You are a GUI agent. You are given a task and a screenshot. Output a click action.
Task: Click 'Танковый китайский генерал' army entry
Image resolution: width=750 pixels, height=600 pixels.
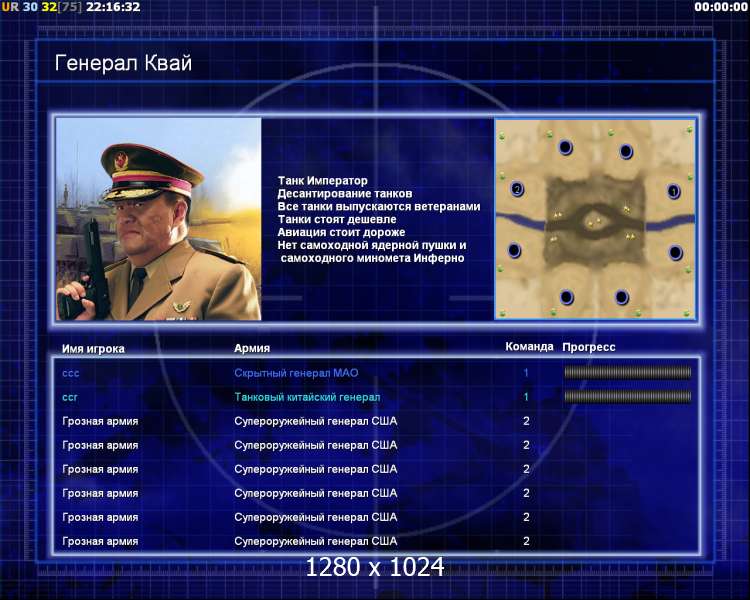pos(307,397)
